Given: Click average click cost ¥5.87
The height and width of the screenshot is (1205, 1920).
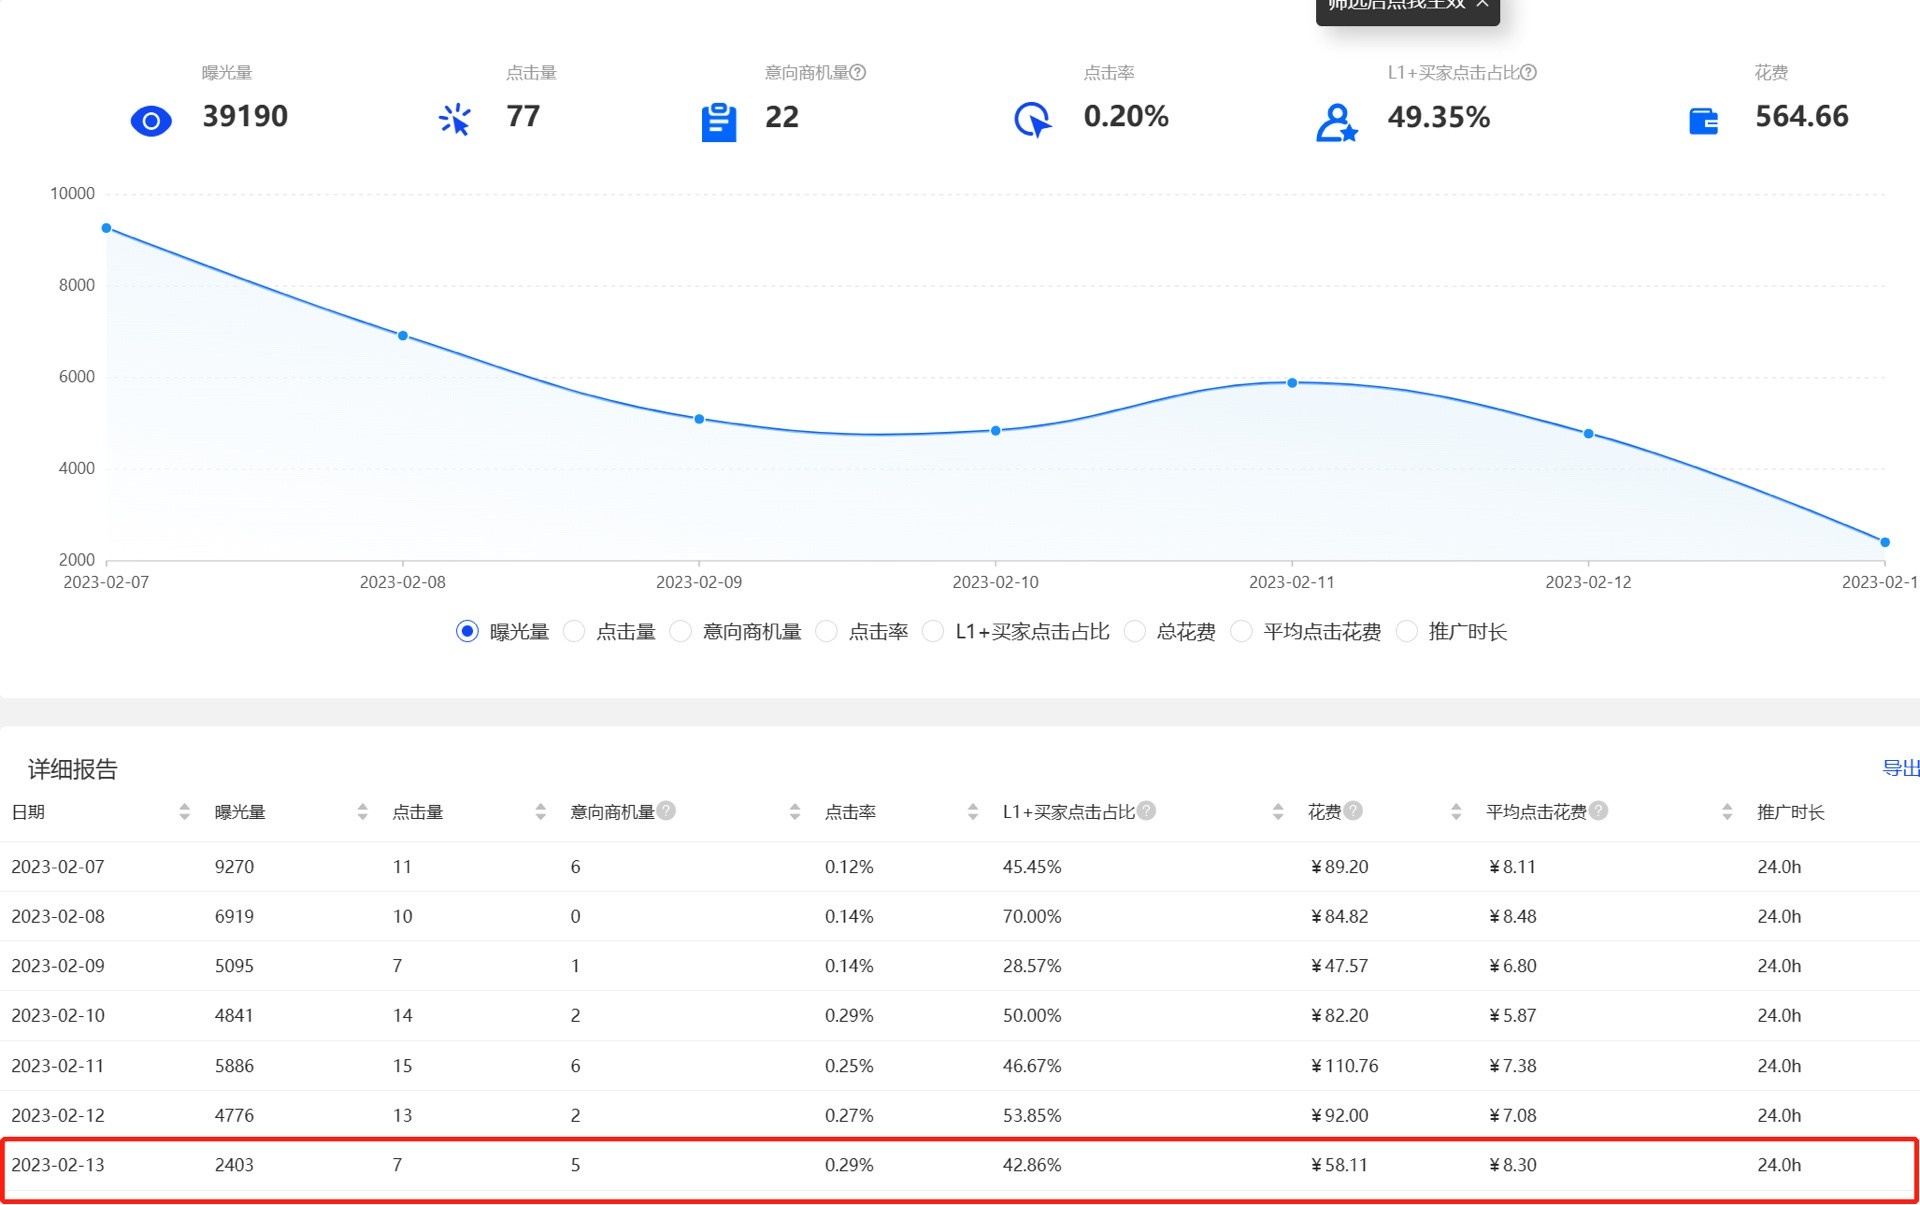Looking at the screenshot, I should [1512, 1015].
